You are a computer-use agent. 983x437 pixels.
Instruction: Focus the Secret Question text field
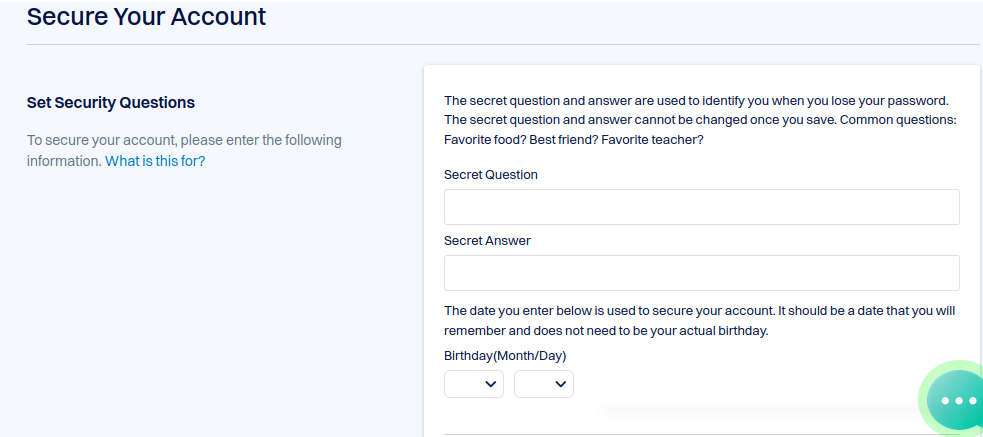point(702,207)
